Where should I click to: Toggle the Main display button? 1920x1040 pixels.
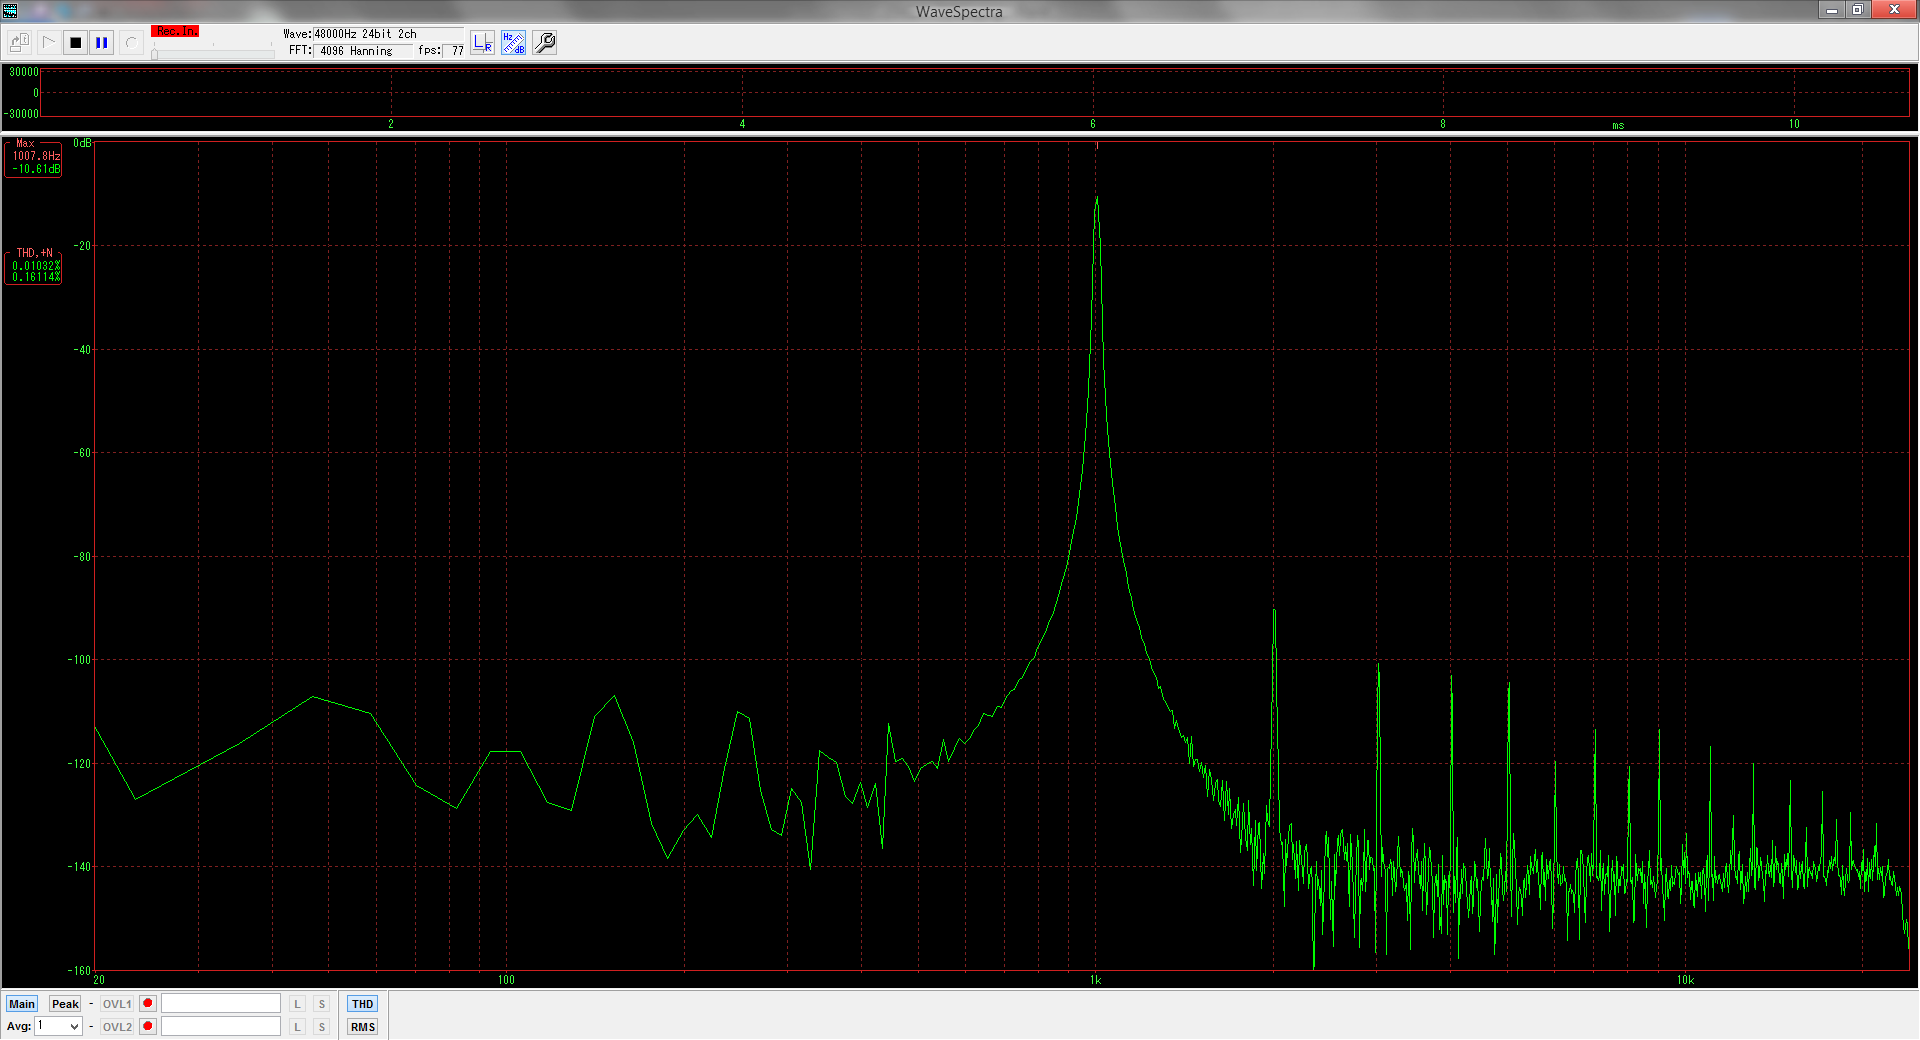[x=22, y=1004]
